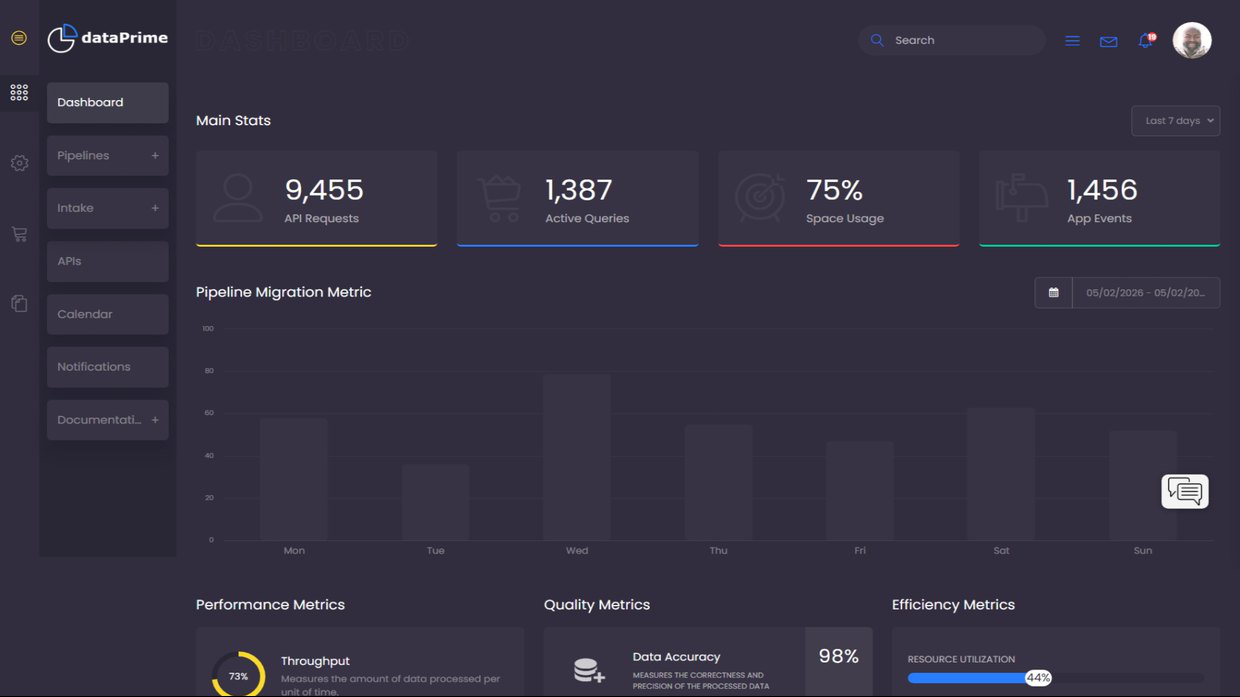The image size is (1240, 697).
Task: Click the Resource Utilization 44% progress bar
Action: (x=1056, y=678)
